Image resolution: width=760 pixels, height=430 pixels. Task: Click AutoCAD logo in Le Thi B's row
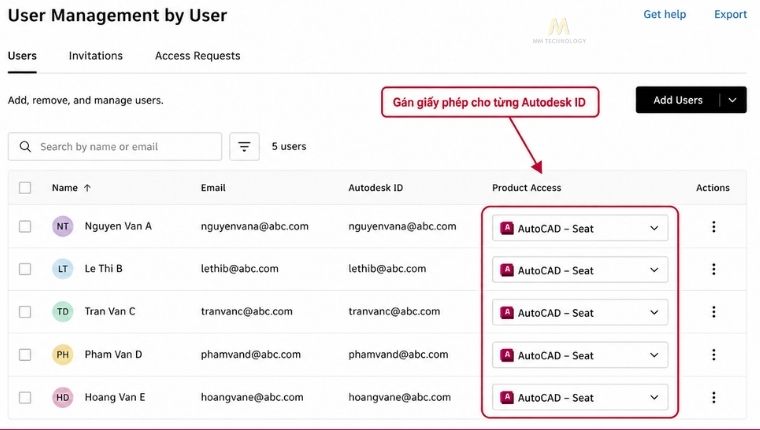coord(507,270)
